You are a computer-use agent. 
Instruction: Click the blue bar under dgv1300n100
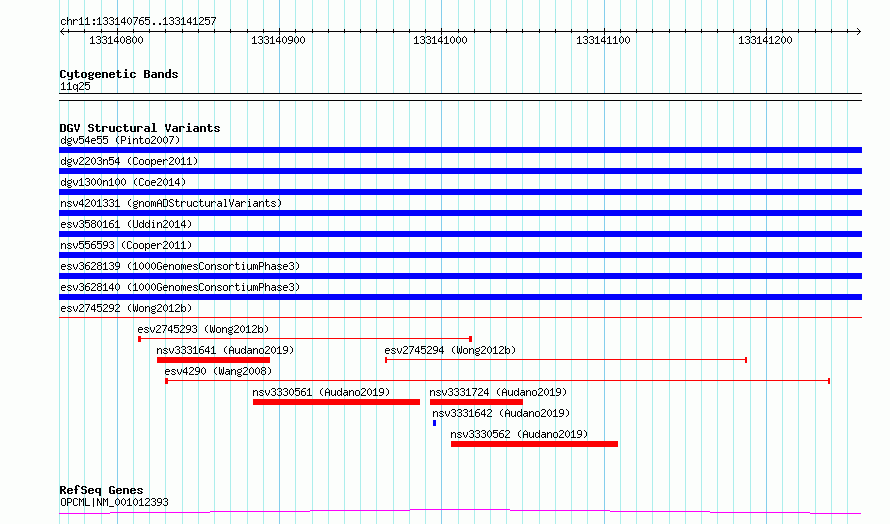point(460,192)
